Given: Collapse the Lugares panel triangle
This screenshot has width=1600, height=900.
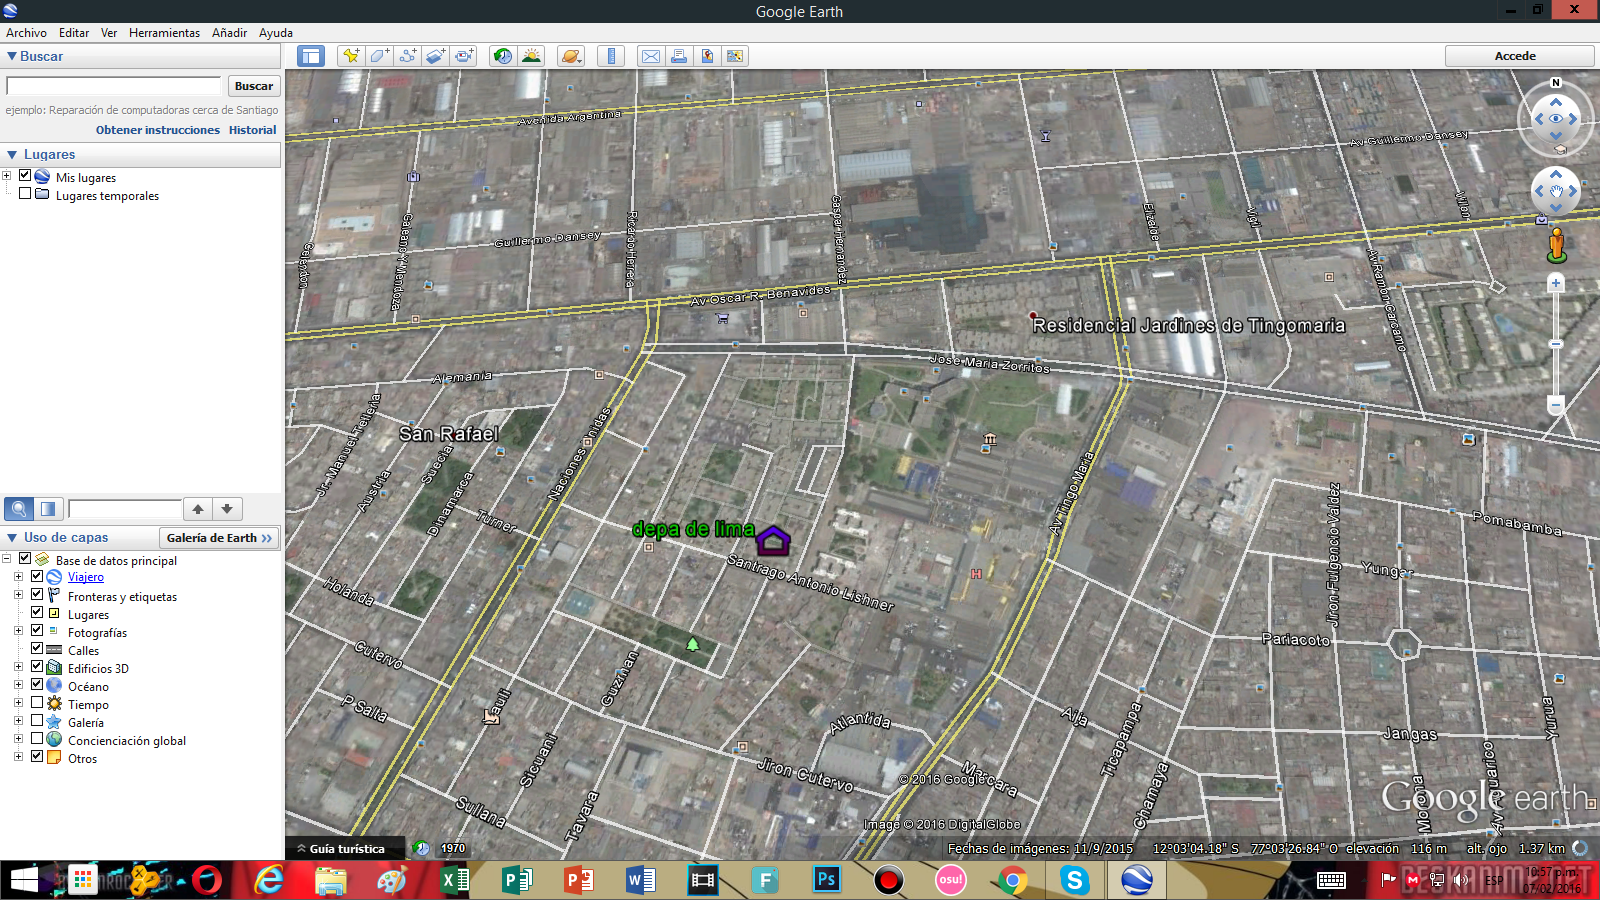Looking at the screenshot, I should click(12, 155).
